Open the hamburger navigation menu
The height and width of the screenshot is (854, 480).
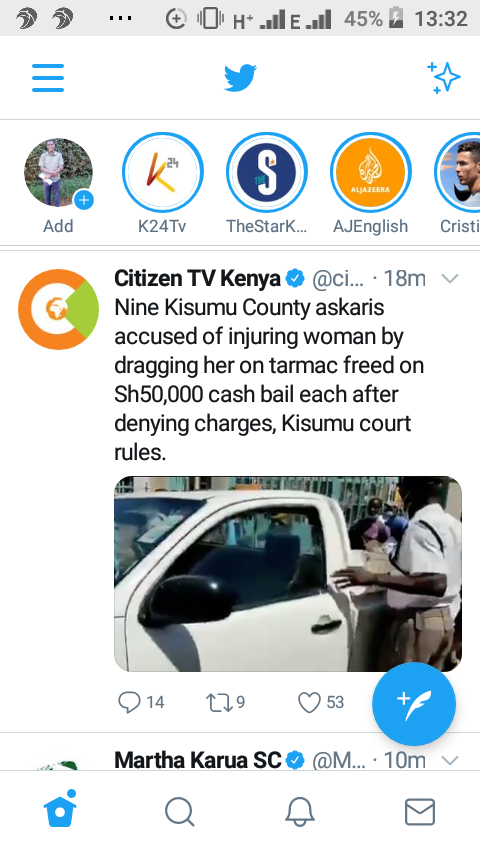(x=48, y=78)
